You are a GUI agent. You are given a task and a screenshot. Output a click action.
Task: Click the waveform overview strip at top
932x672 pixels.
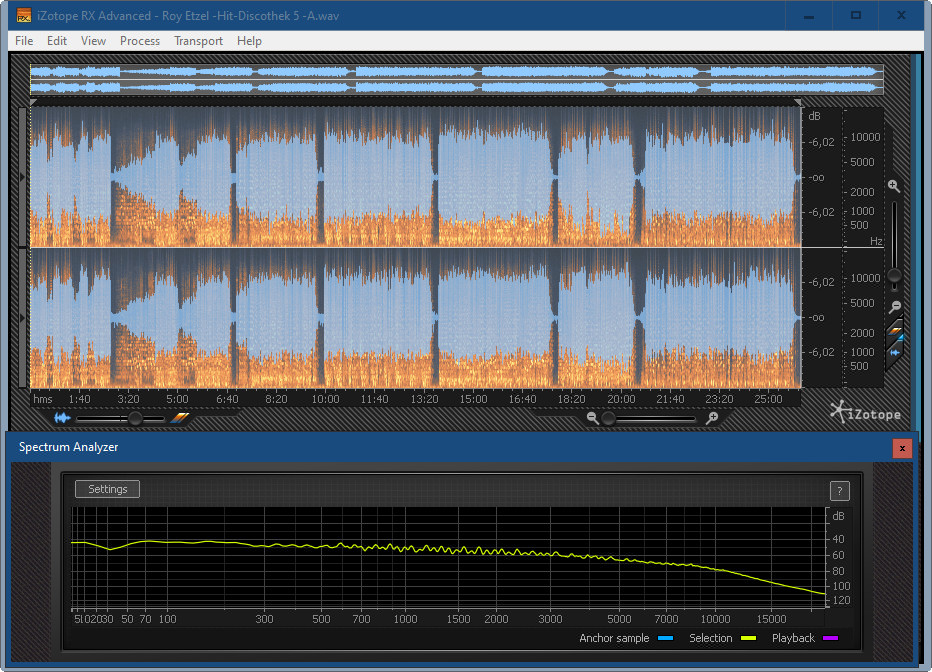pos(456,80)
